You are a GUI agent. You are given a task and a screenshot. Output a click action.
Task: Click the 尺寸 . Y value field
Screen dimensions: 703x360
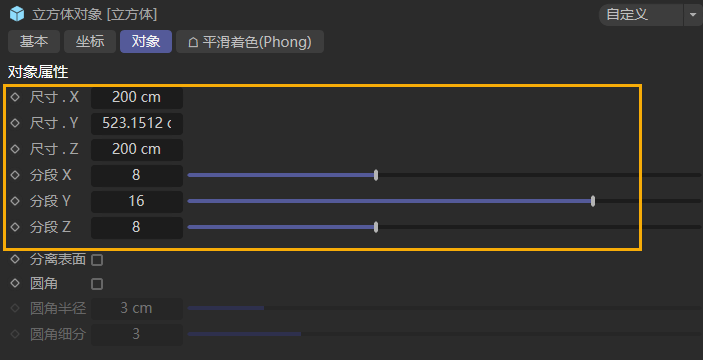click(x=137, y=123)
